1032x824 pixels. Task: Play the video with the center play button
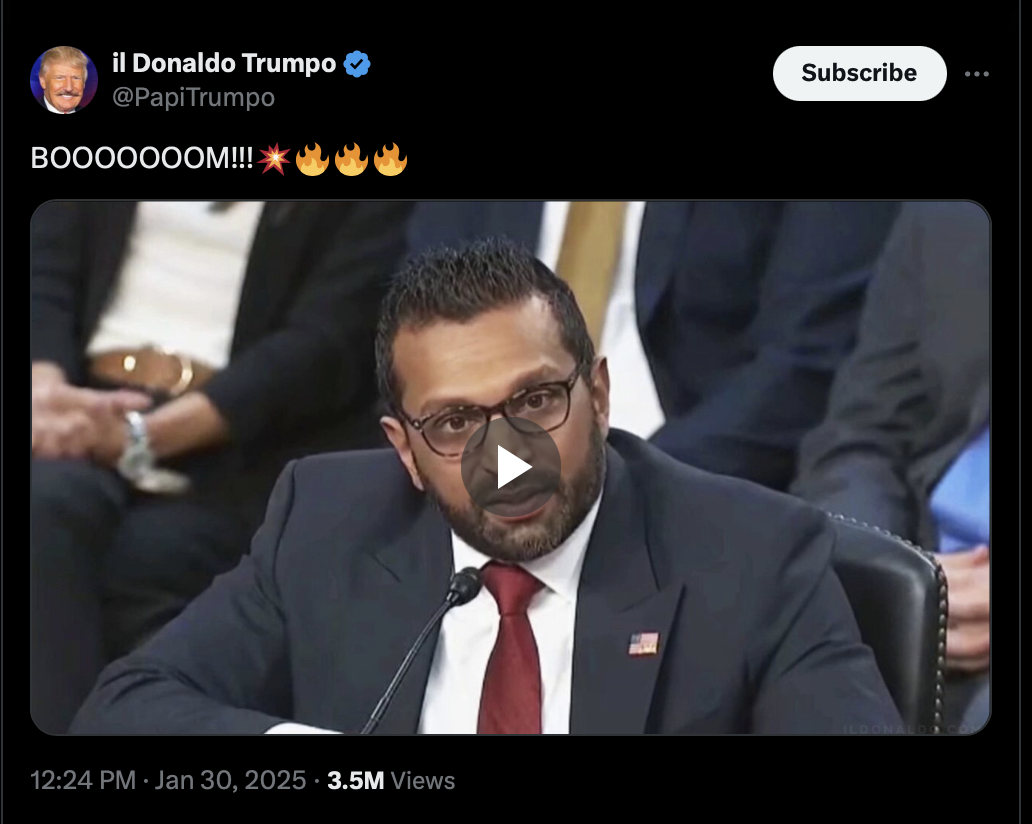click(x=511, y=467)
